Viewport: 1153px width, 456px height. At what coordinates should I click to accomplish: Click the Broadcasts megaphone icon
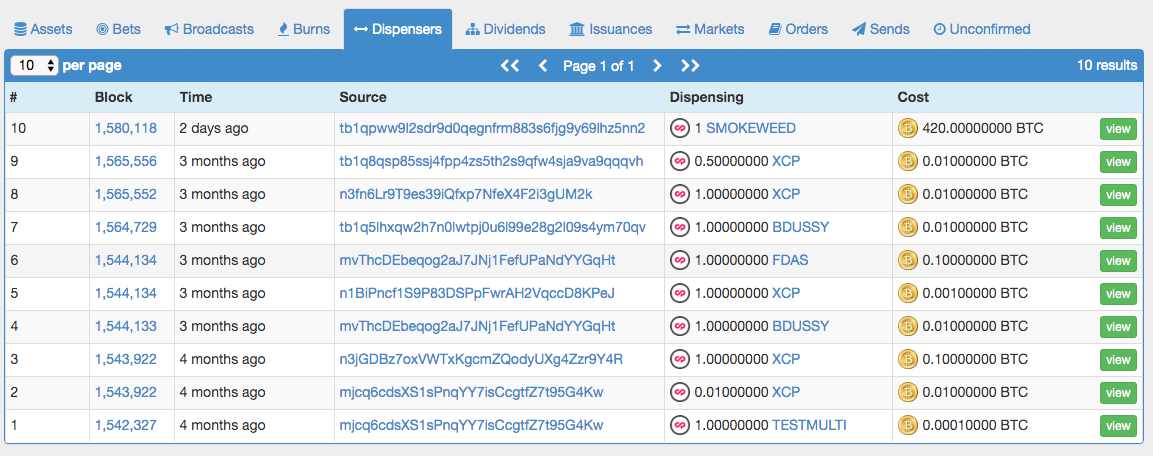(x=171, y=29)
